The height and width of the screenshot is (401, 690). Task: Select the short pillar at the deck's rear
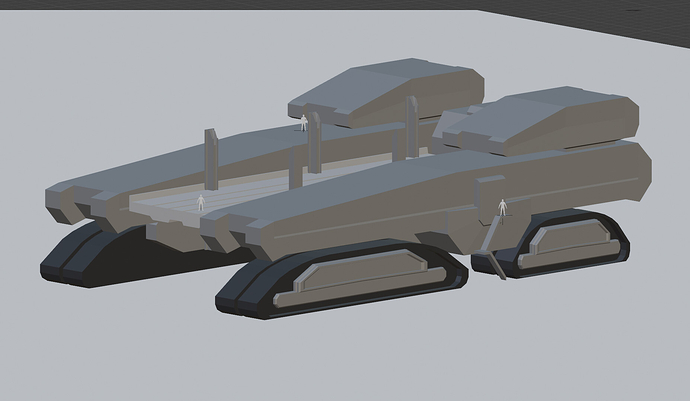click(x=295, y=170)
